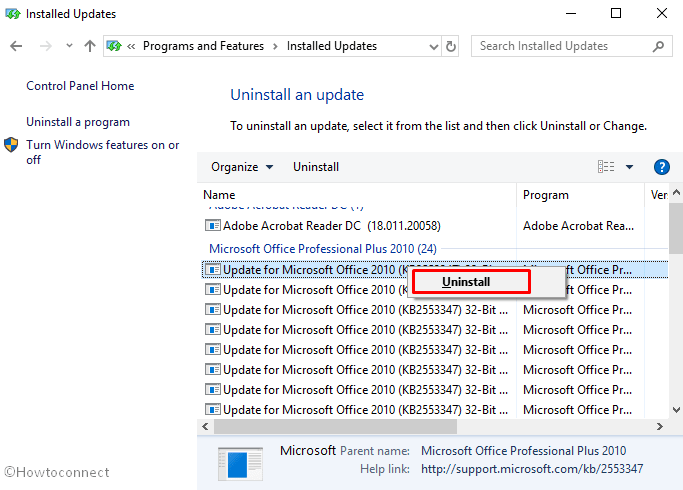Image resolution: width=683 pixels, height=490 pixels.
Task: Open the Organize dropdown menu
Action: [x=242, y=167]
